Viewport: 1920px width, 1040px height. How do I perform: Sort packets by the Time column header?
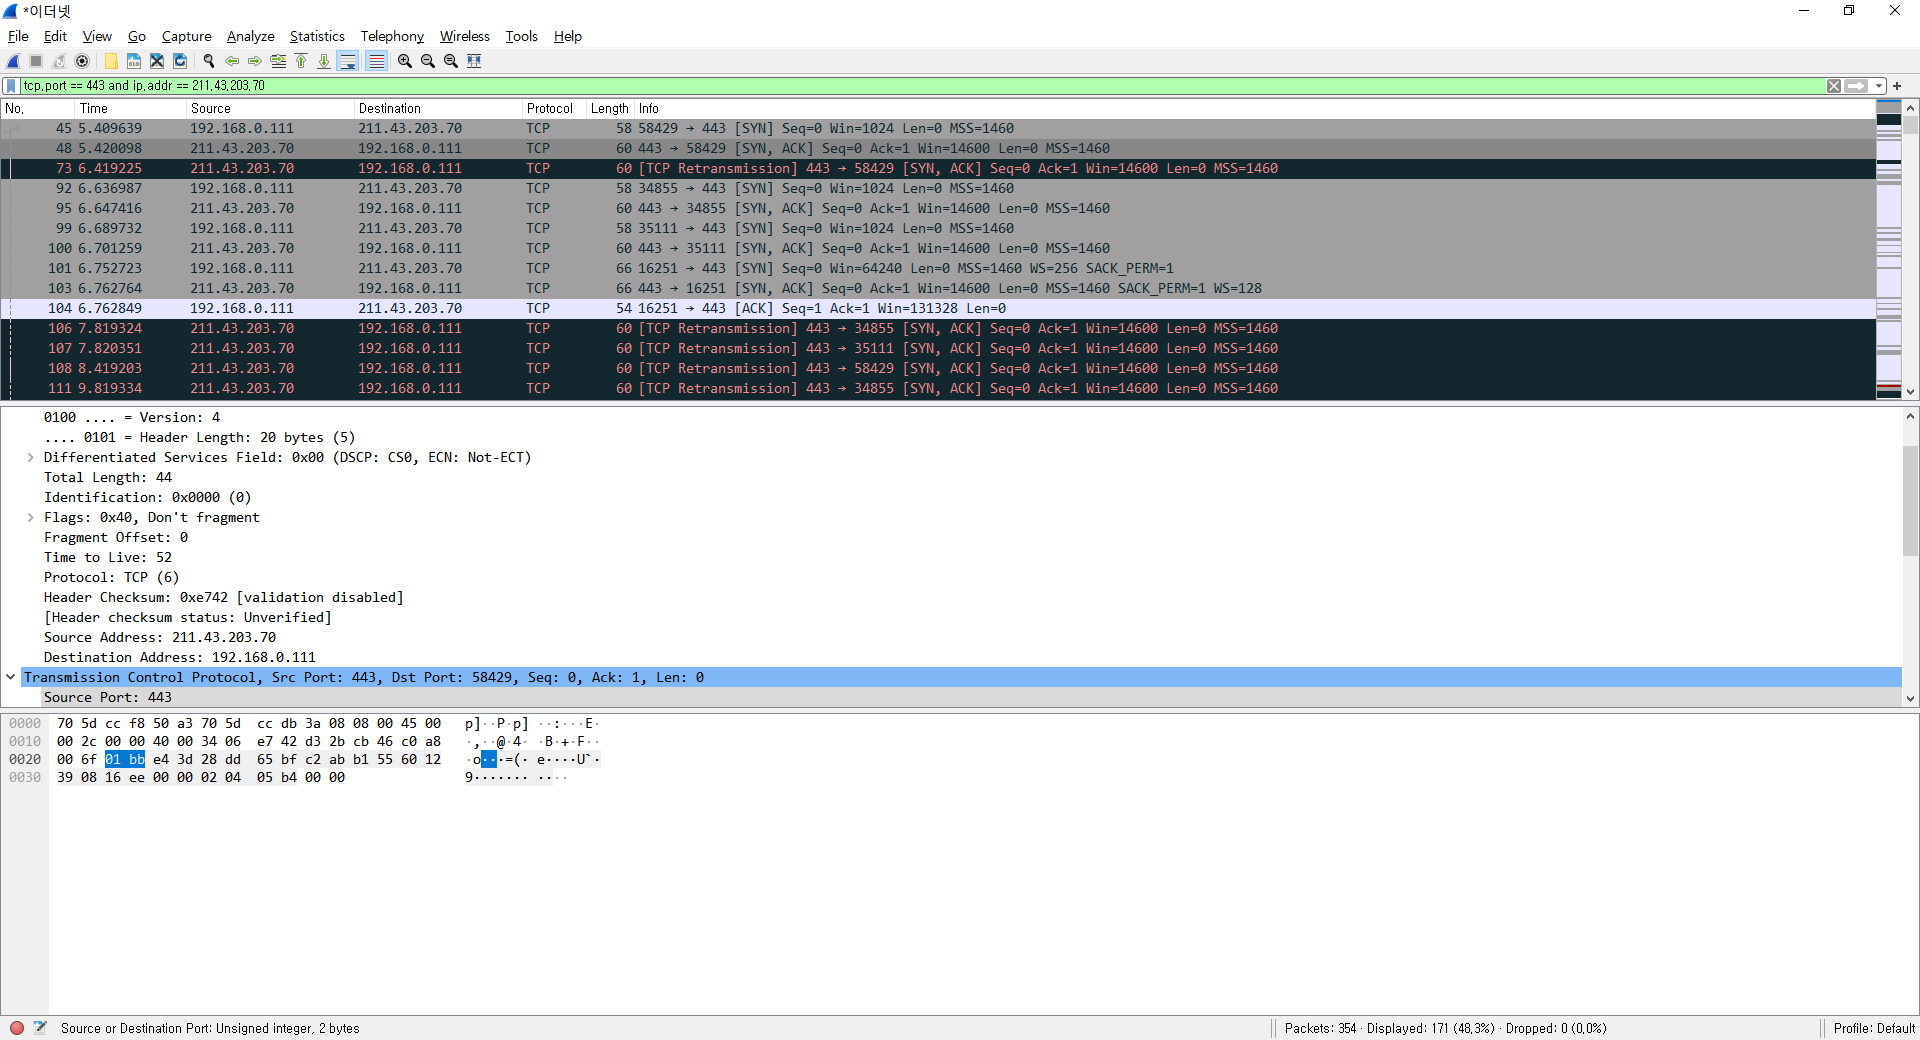point(131,108)
